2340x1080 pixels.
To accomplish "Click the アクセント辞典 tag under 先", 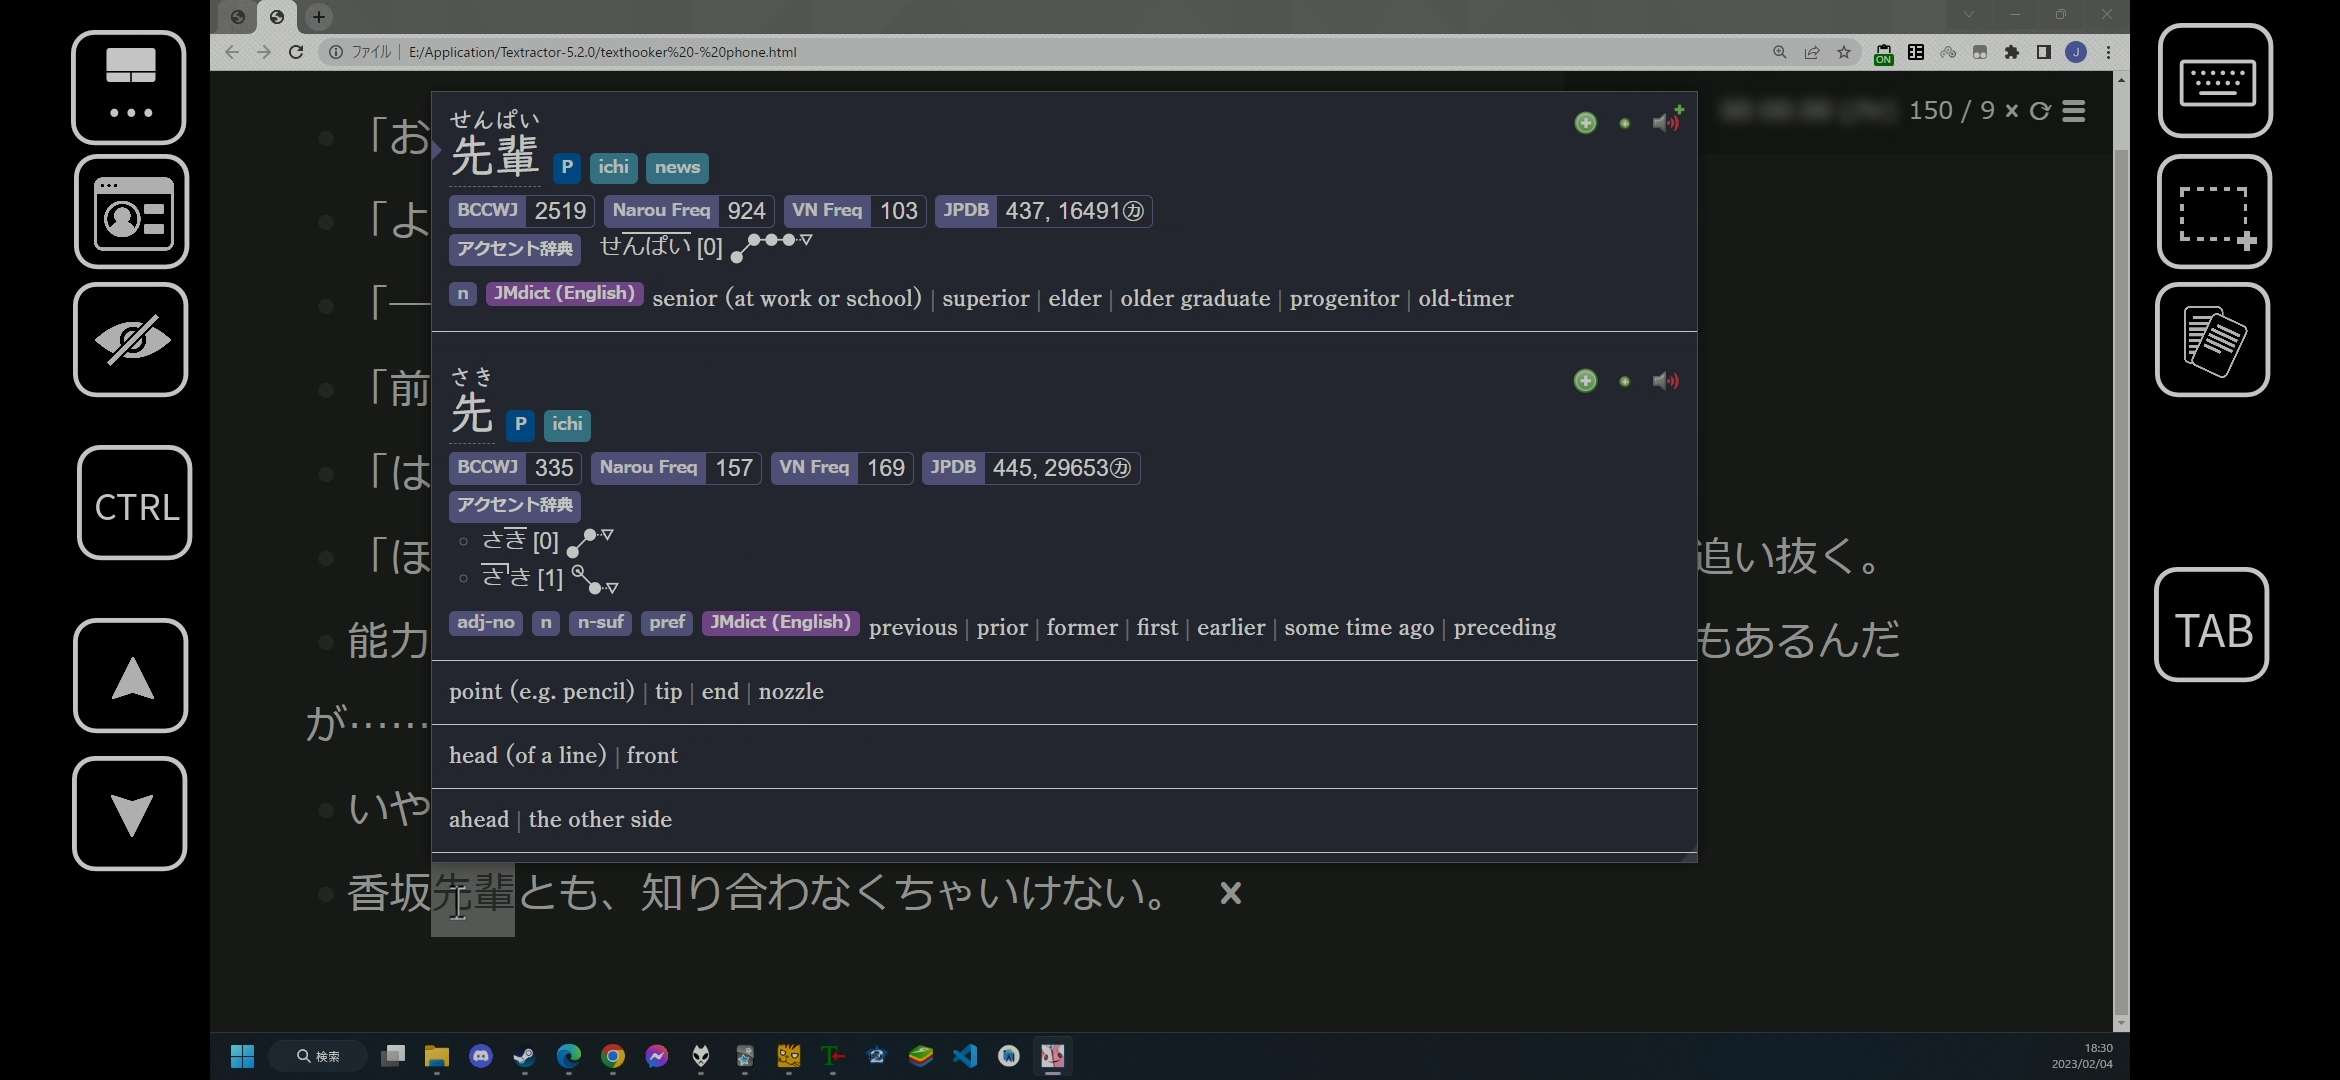I will click(x=515, y=505).
